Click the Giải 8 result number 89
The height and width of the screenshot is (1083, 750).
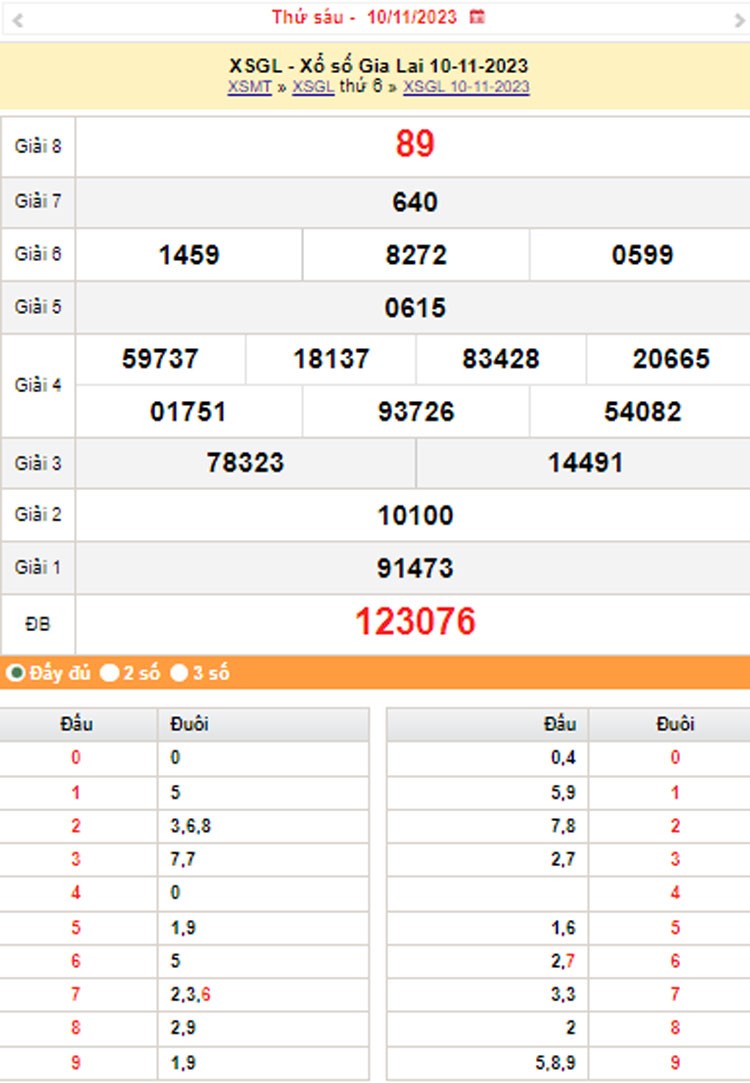tap(414, 145)
